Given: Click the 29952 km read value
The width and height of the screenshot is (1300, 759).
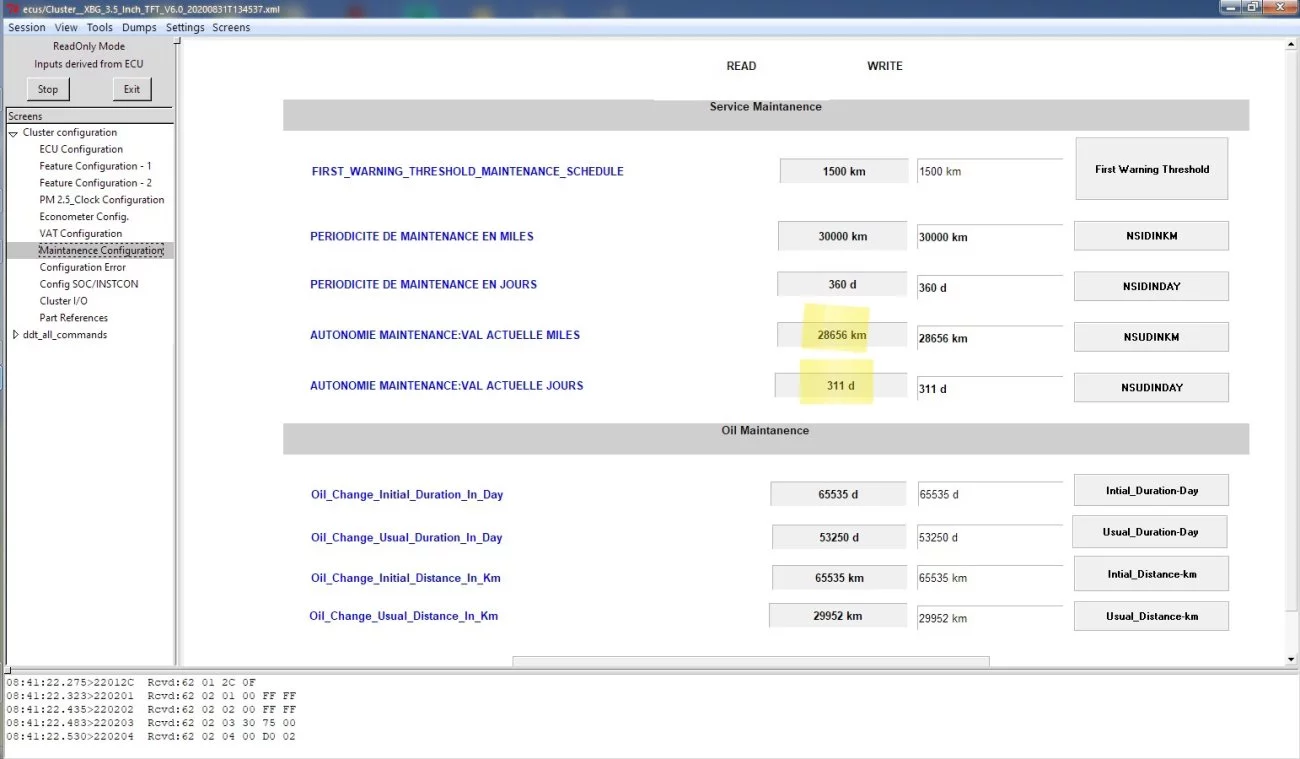Looking at the screenshot, I should pyautogui.click(x=838, y=615).
